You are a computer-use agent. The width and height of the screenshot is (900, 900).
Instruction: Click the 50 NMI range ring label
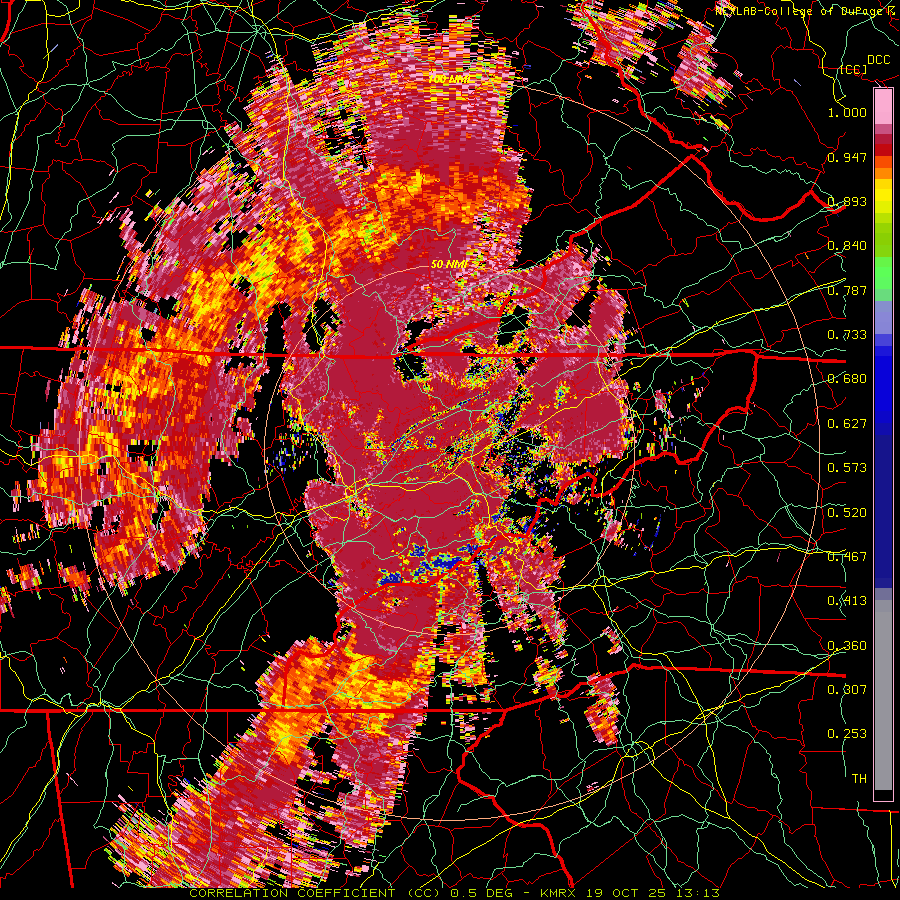(x=449, y=265)
